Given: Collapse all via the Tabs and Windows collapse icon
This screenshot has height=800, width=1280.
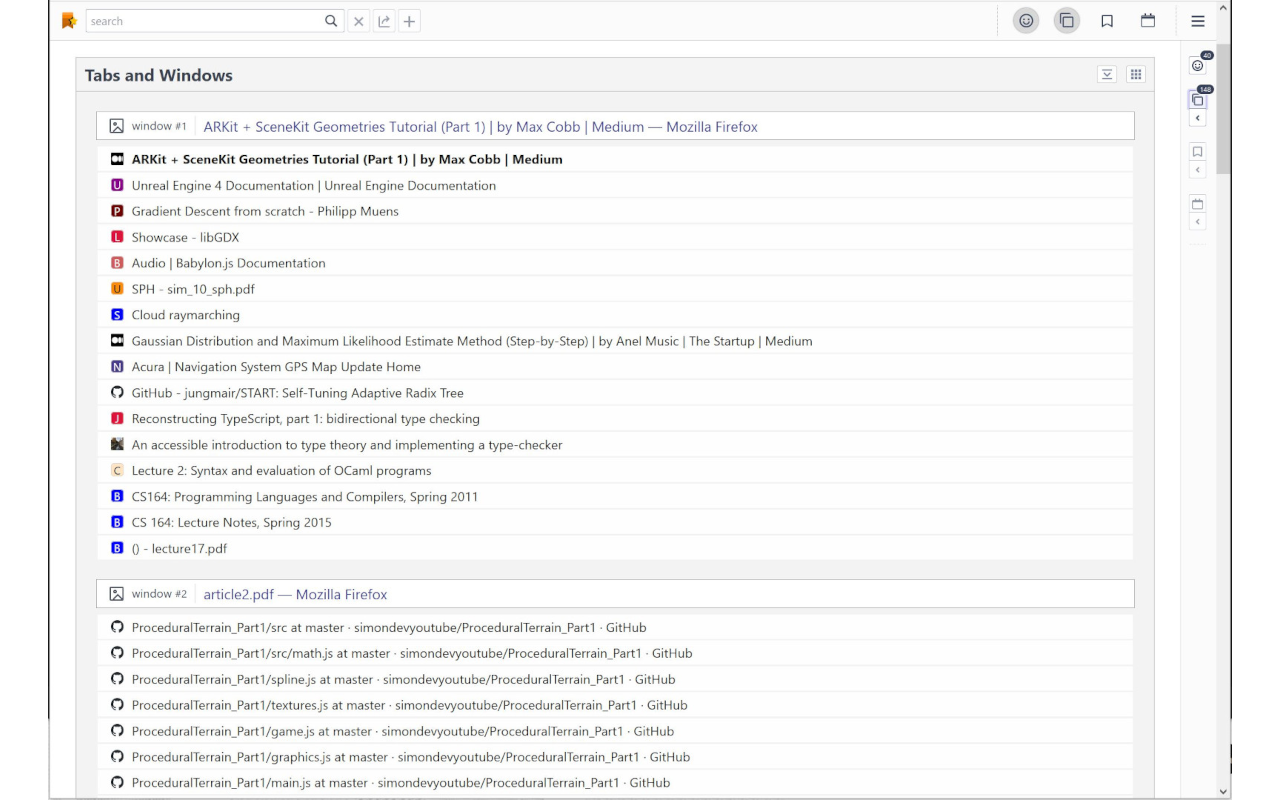Looking at the screenshot, I should [1107, 74].
